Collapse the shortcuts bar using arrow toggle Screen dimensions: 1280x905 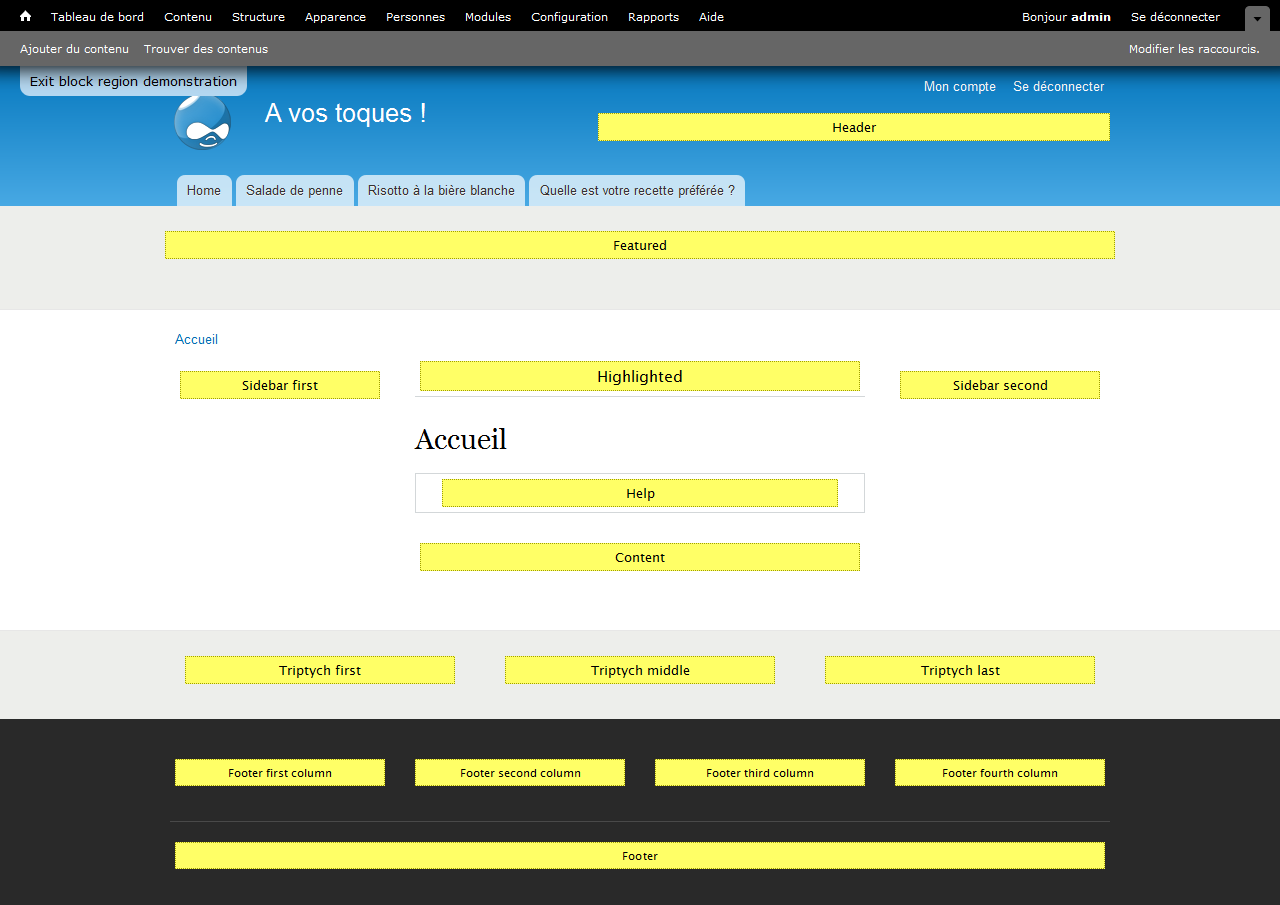click(1257, 18)
